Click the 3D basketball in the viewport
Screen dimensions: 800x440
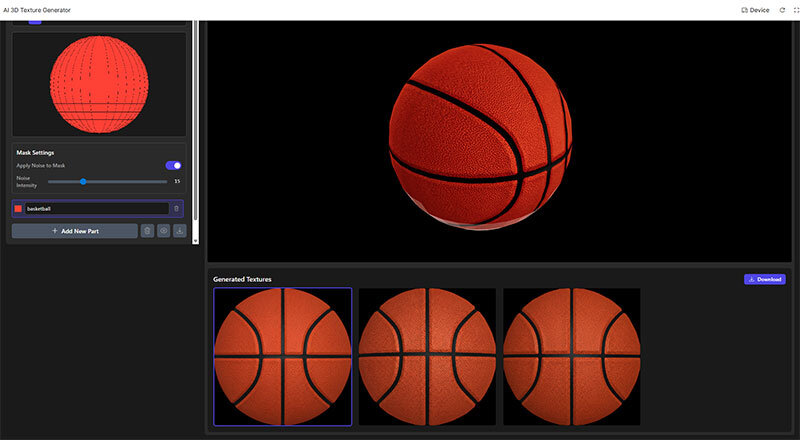tap(481, 134)
